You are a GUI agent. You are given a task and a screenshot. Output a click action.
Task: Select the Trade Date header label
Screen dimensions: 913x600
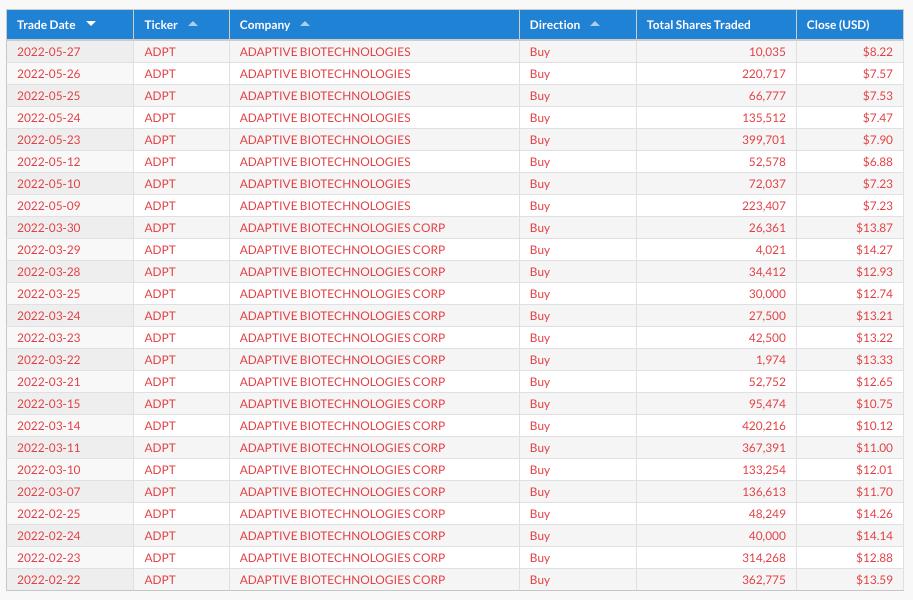(x=46, y=25)
